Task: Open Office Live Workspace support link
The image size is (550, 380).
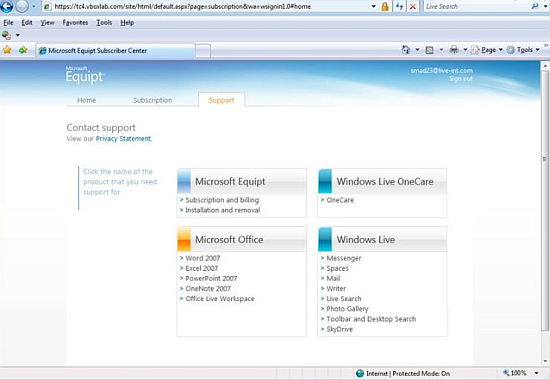Action: pos(220,299)
